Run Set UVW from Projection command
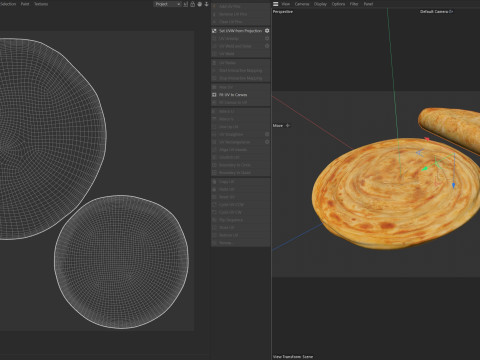 (x=240, y=31)
